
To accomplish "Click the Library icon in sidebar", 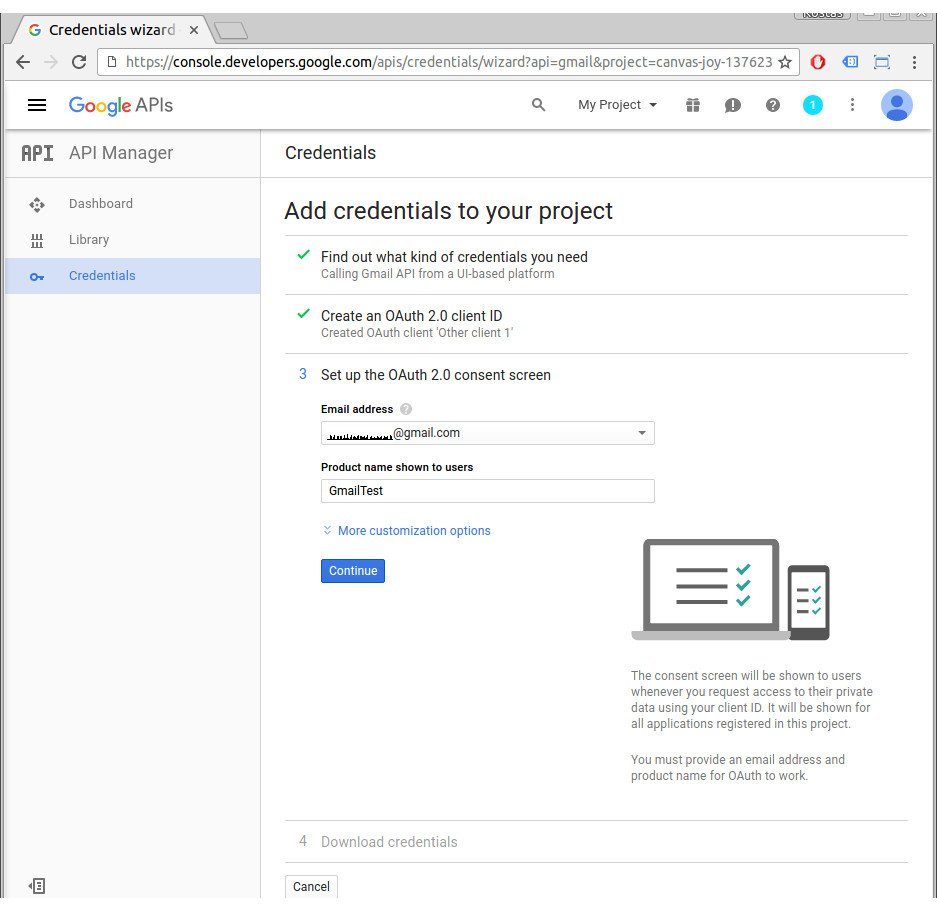I will click(37, 240).
